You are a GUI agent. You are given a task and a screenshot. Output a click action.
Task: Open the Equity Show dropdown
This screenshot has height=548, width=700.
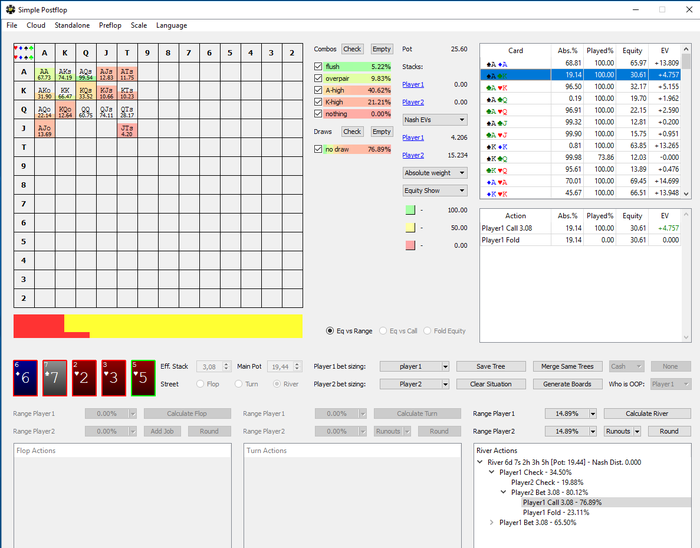[x=435, y=191]
